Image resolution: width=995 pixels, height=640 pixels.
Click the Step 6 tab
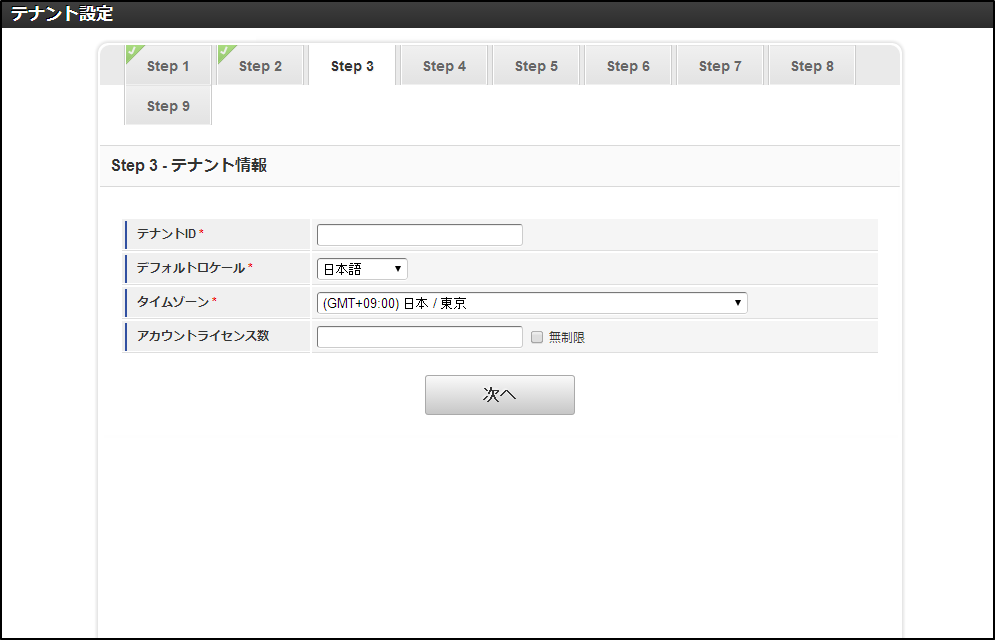point(628,66)
